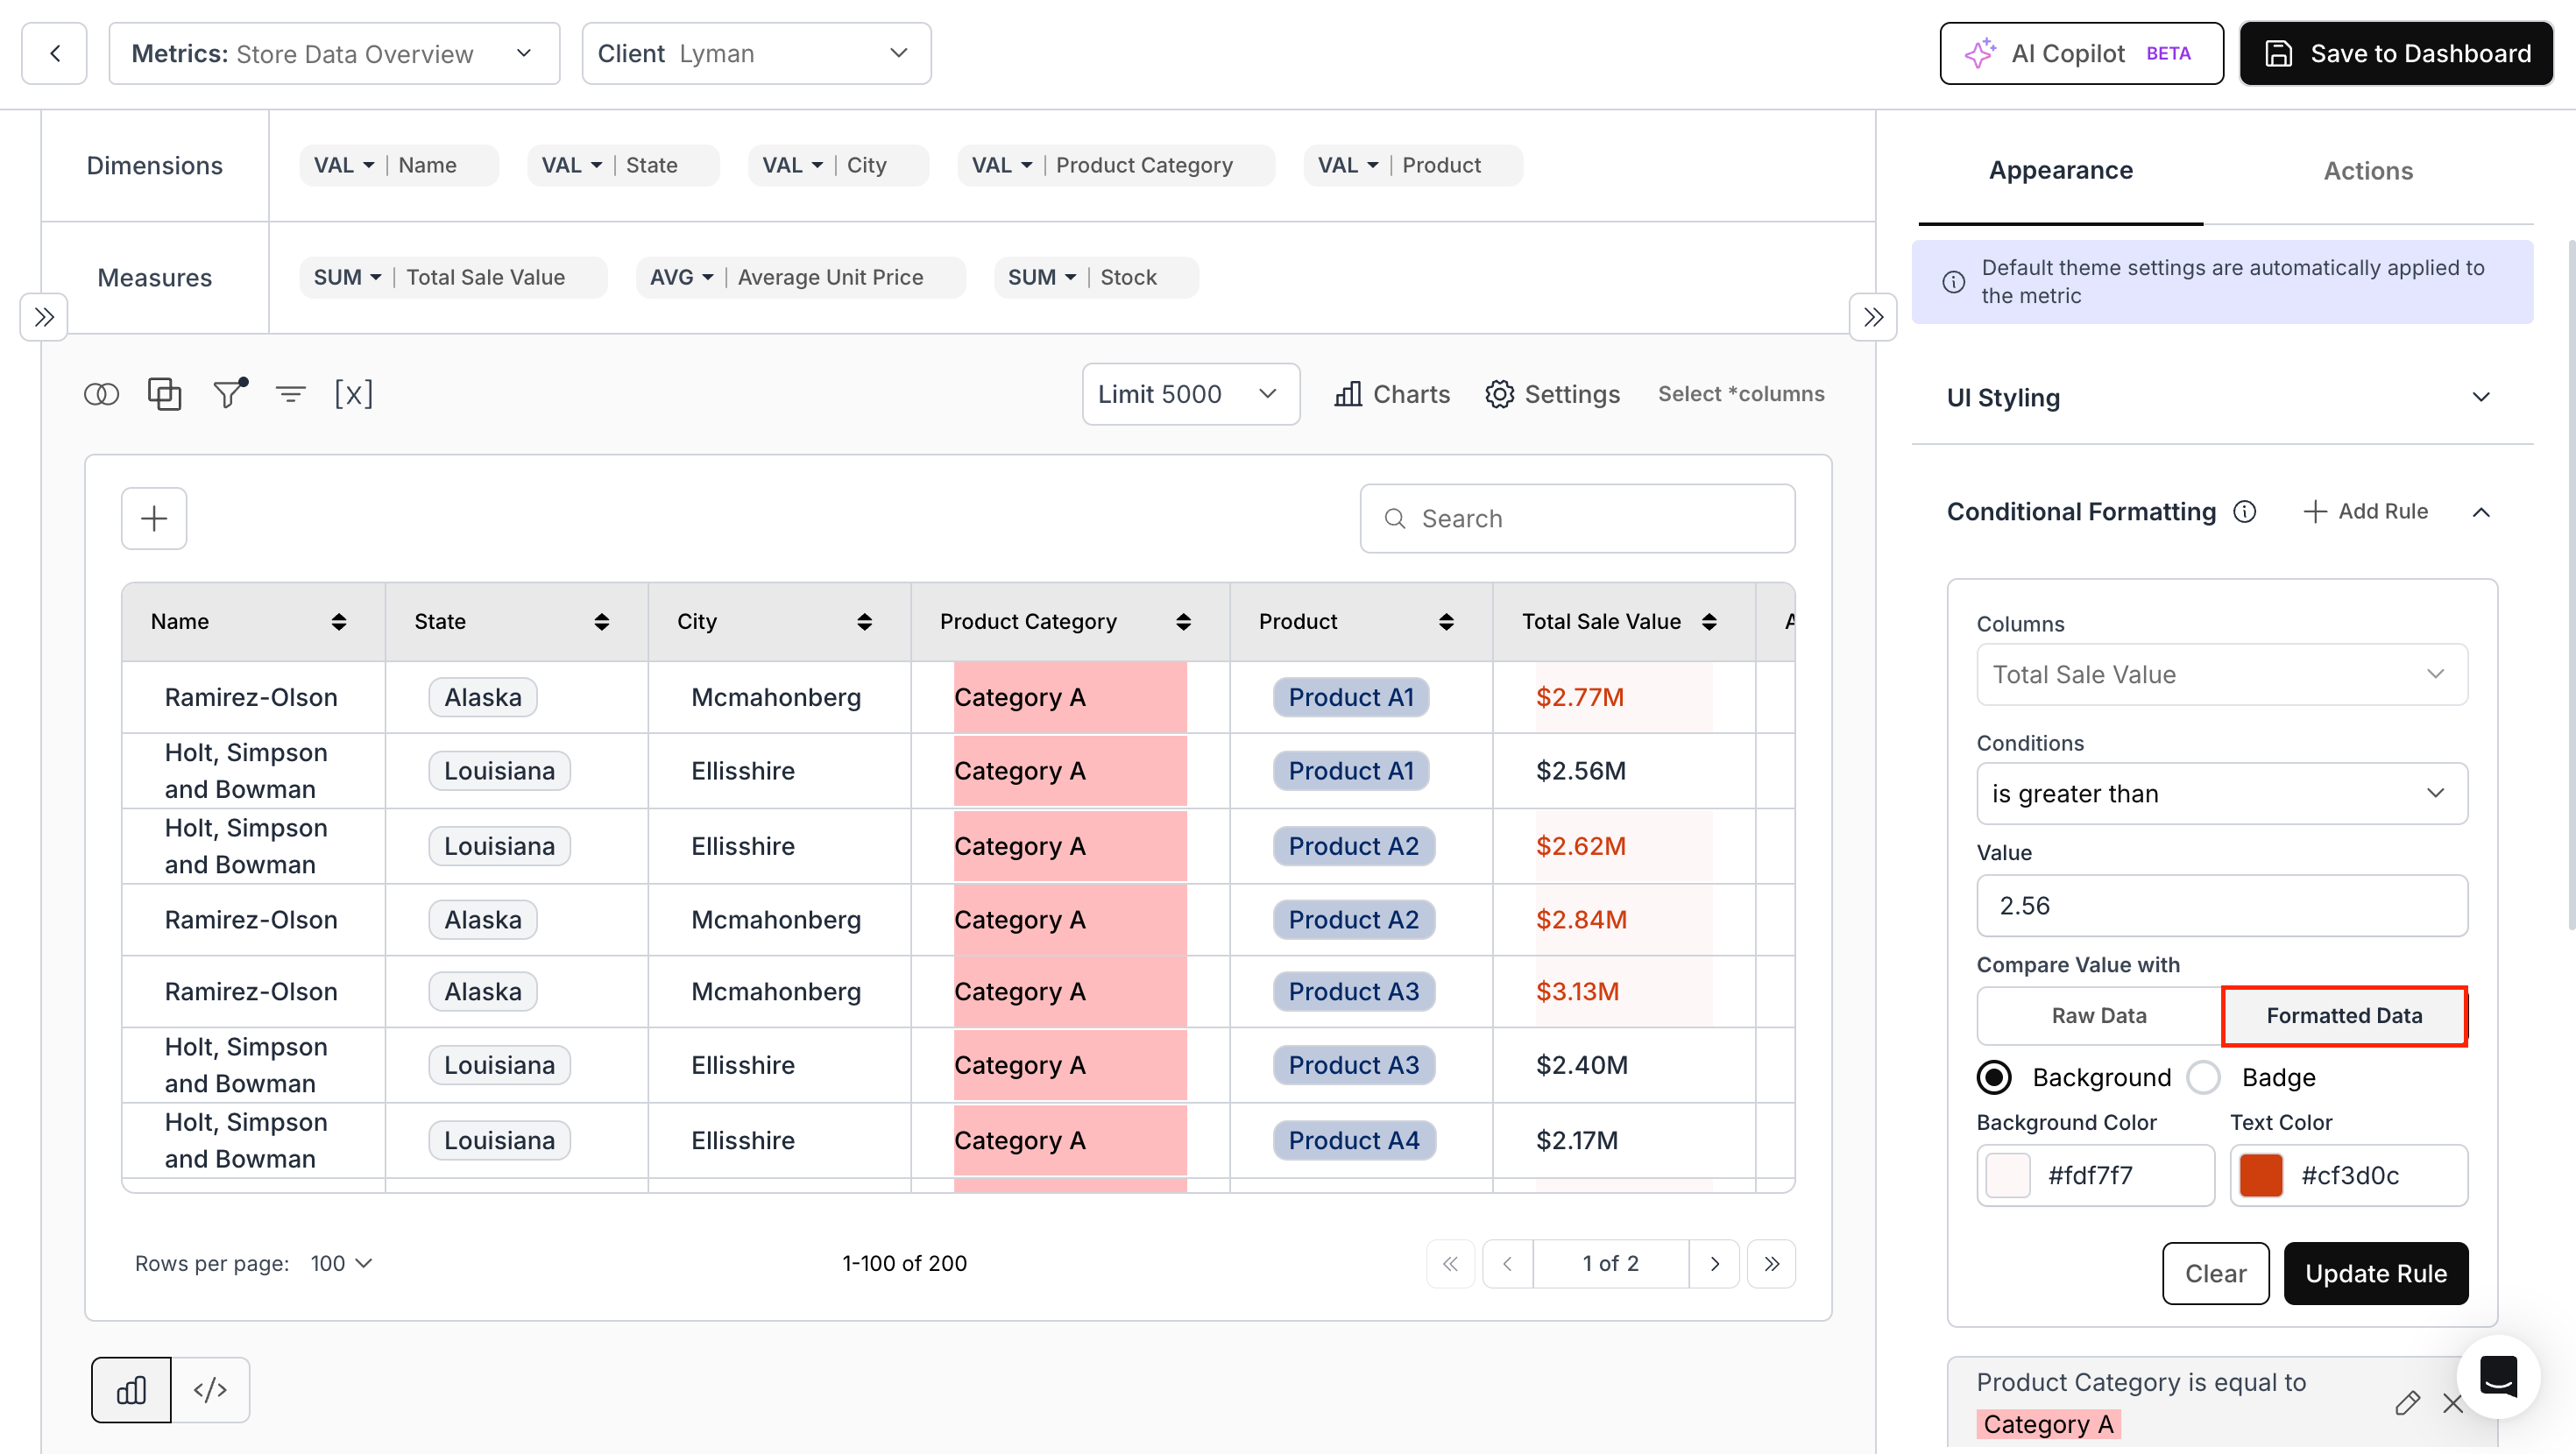
Task: Open SUM dropdown for Total Sale Value
Action: pyautogui.click(x=347, y=277)
